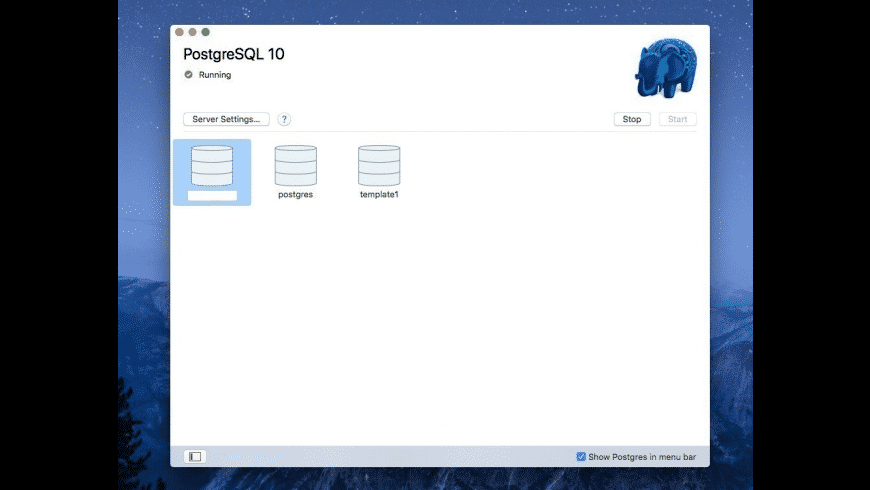The image size is (870, 490).
Task: Select the highlighted unnamed database icon
Action: coord(212,165)
